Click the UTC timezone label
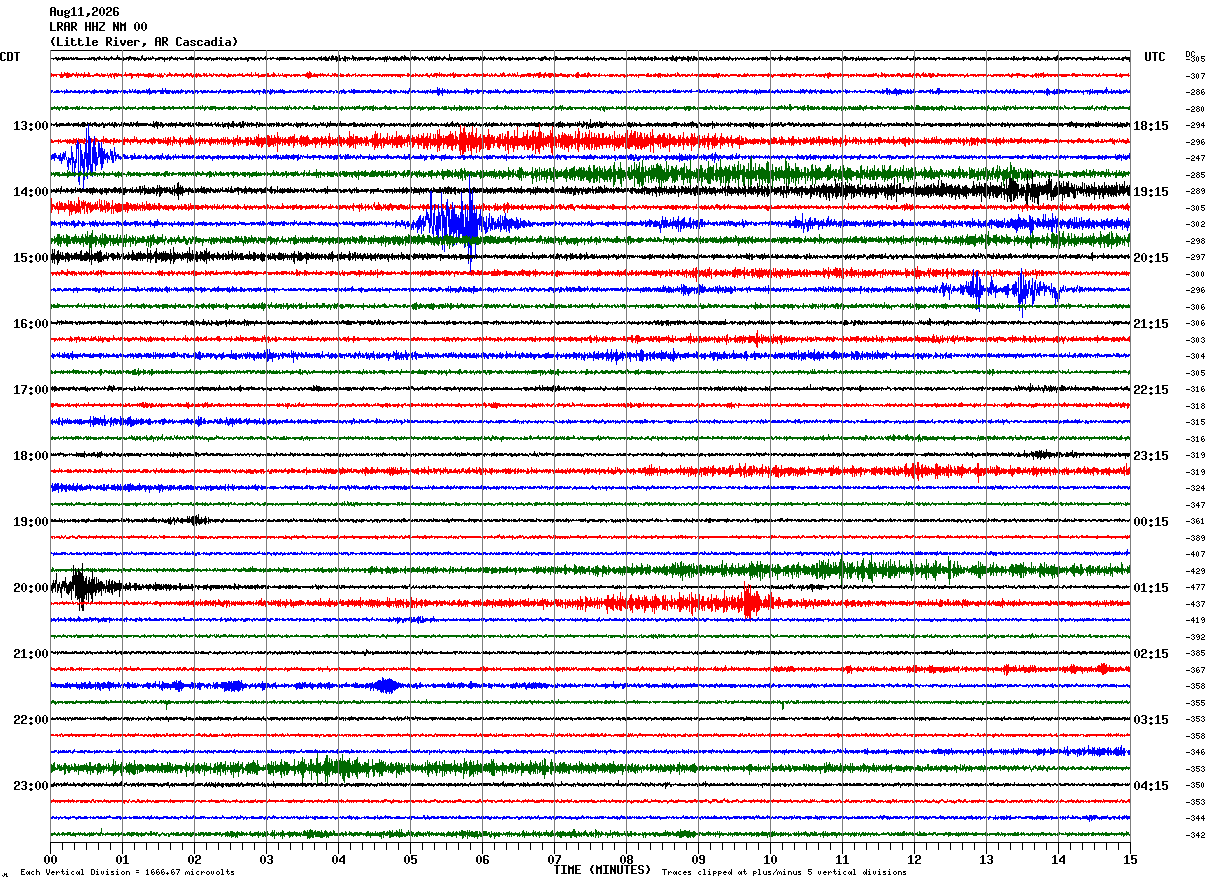The width and height of the screenshot is (1210, 886). pos(1155,57)
